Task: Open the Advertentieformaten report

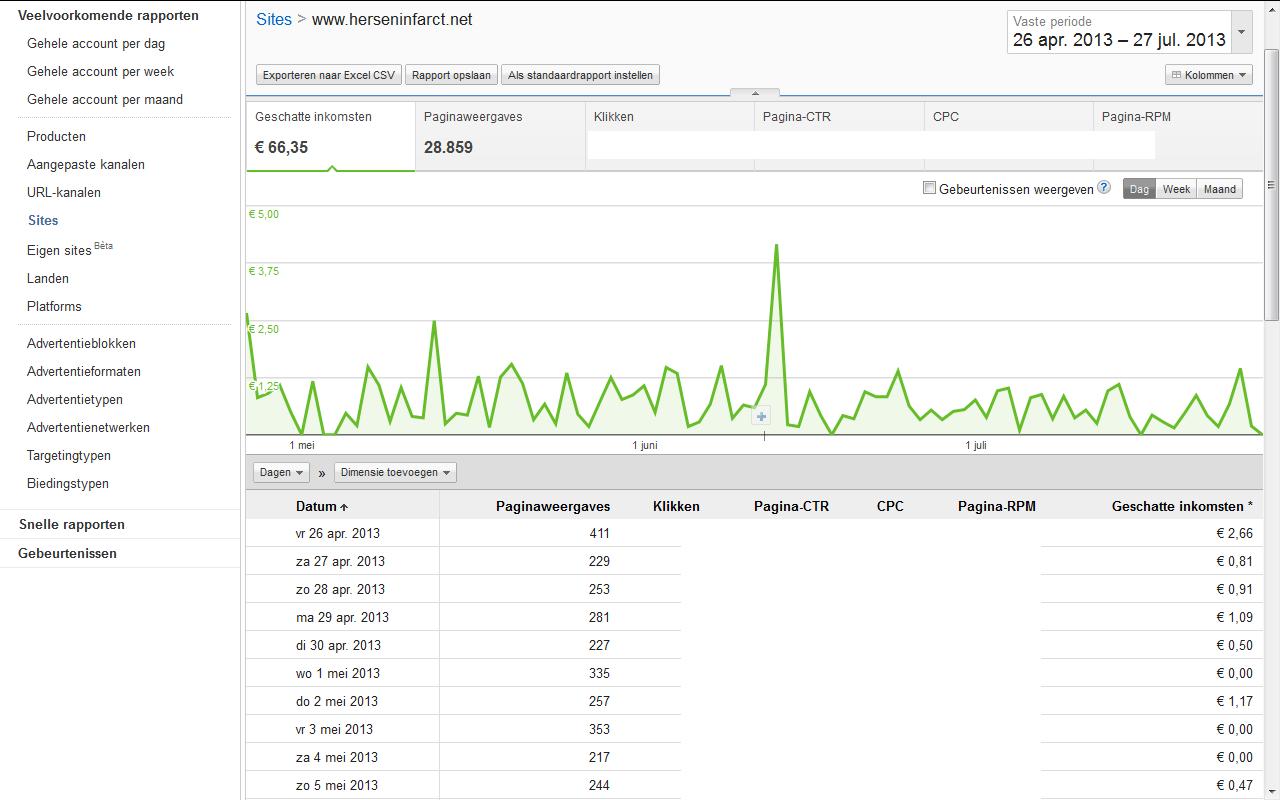Action: [84, 371]
